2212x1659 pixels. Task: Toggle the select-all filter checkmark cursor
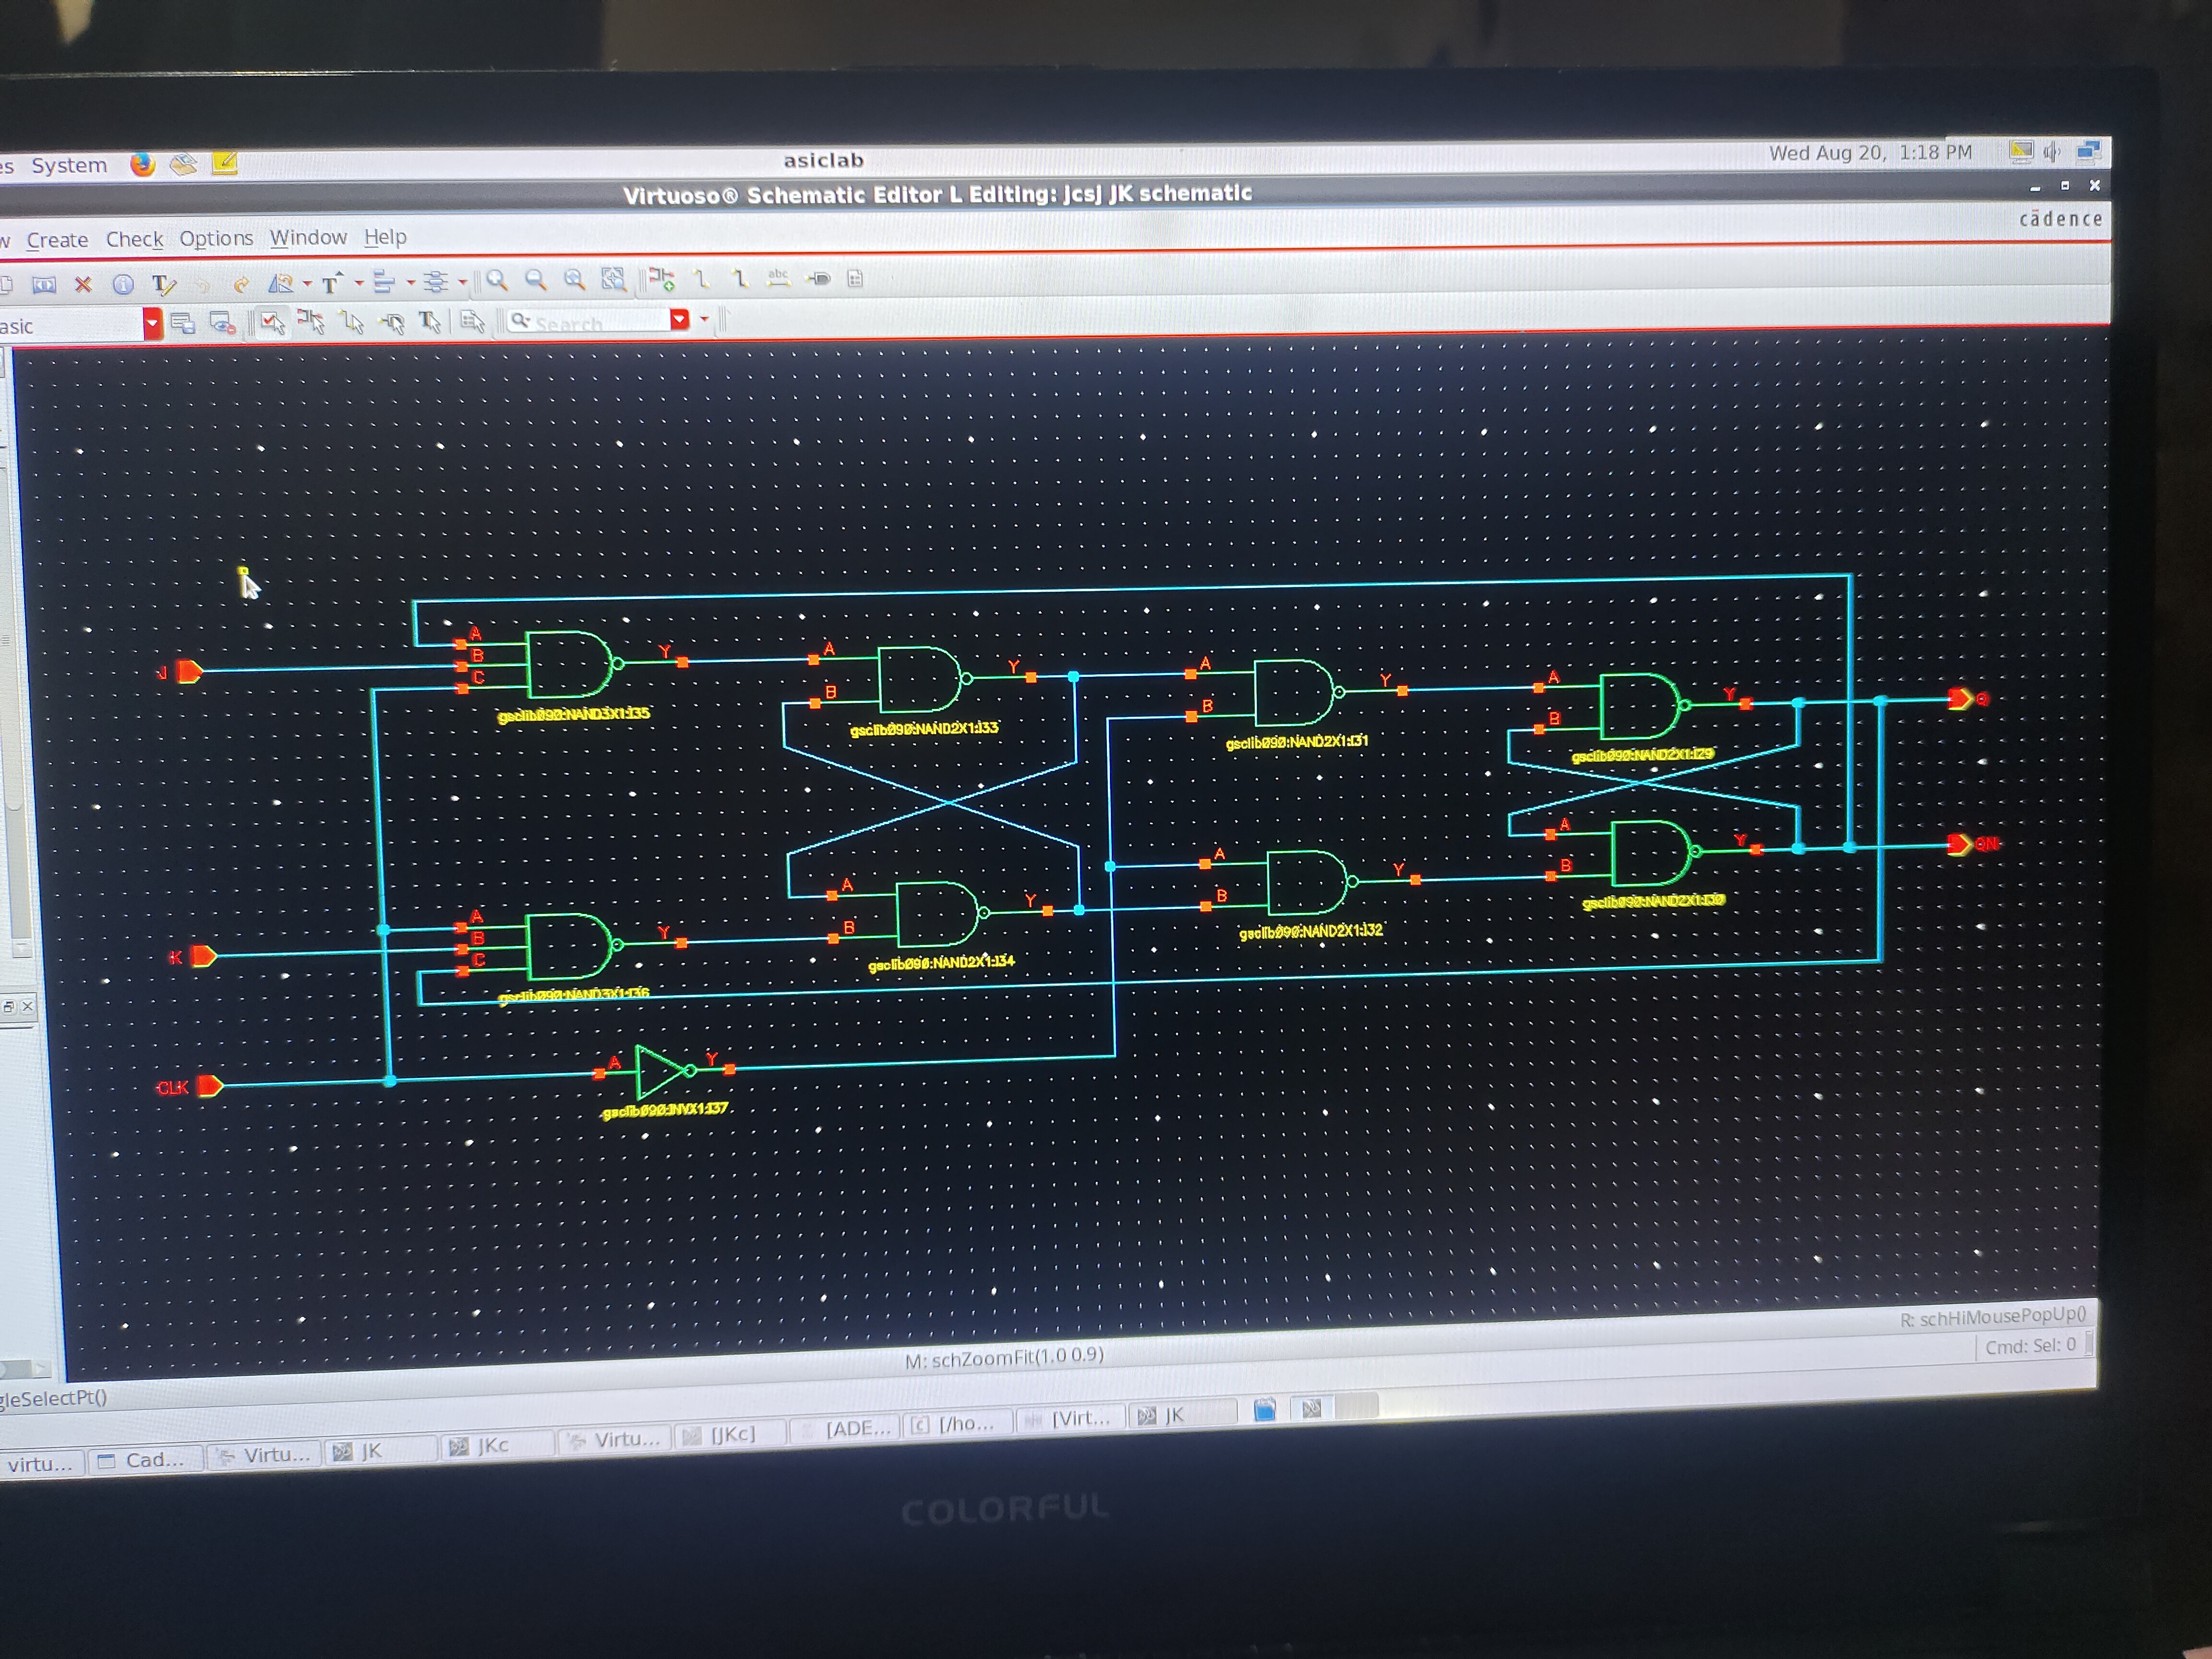pos(272,322)
